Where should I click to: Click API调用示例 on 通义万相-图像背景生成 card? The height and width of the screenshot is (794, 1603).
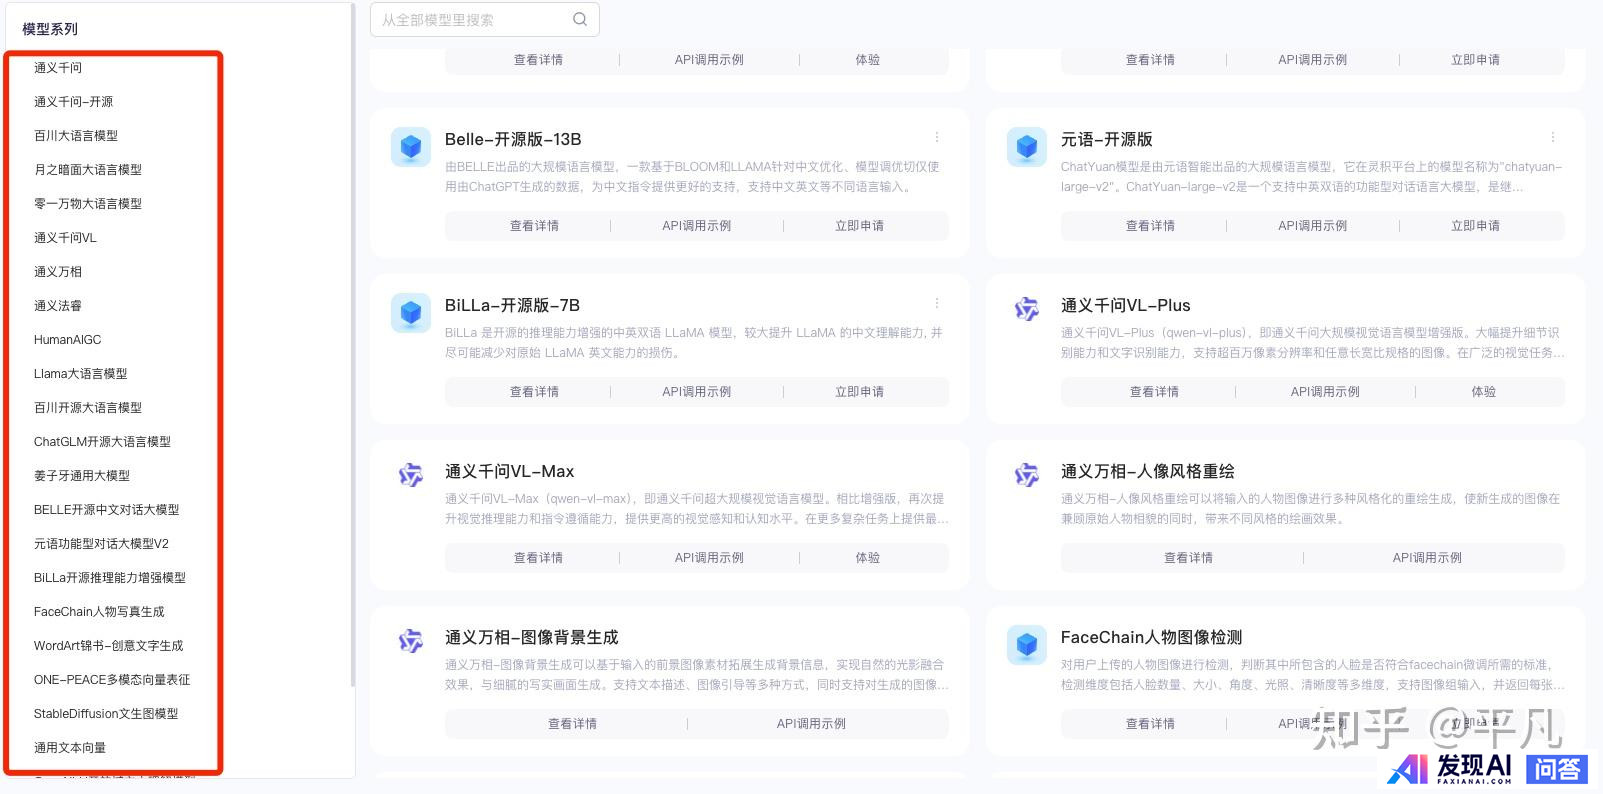click(811, 724)
